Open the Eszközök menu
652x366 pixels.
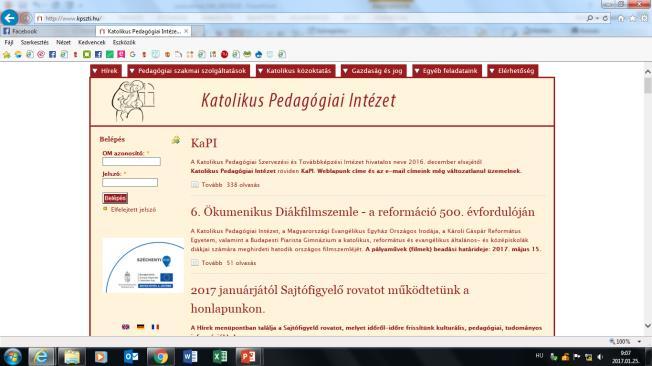pos(124,42)
